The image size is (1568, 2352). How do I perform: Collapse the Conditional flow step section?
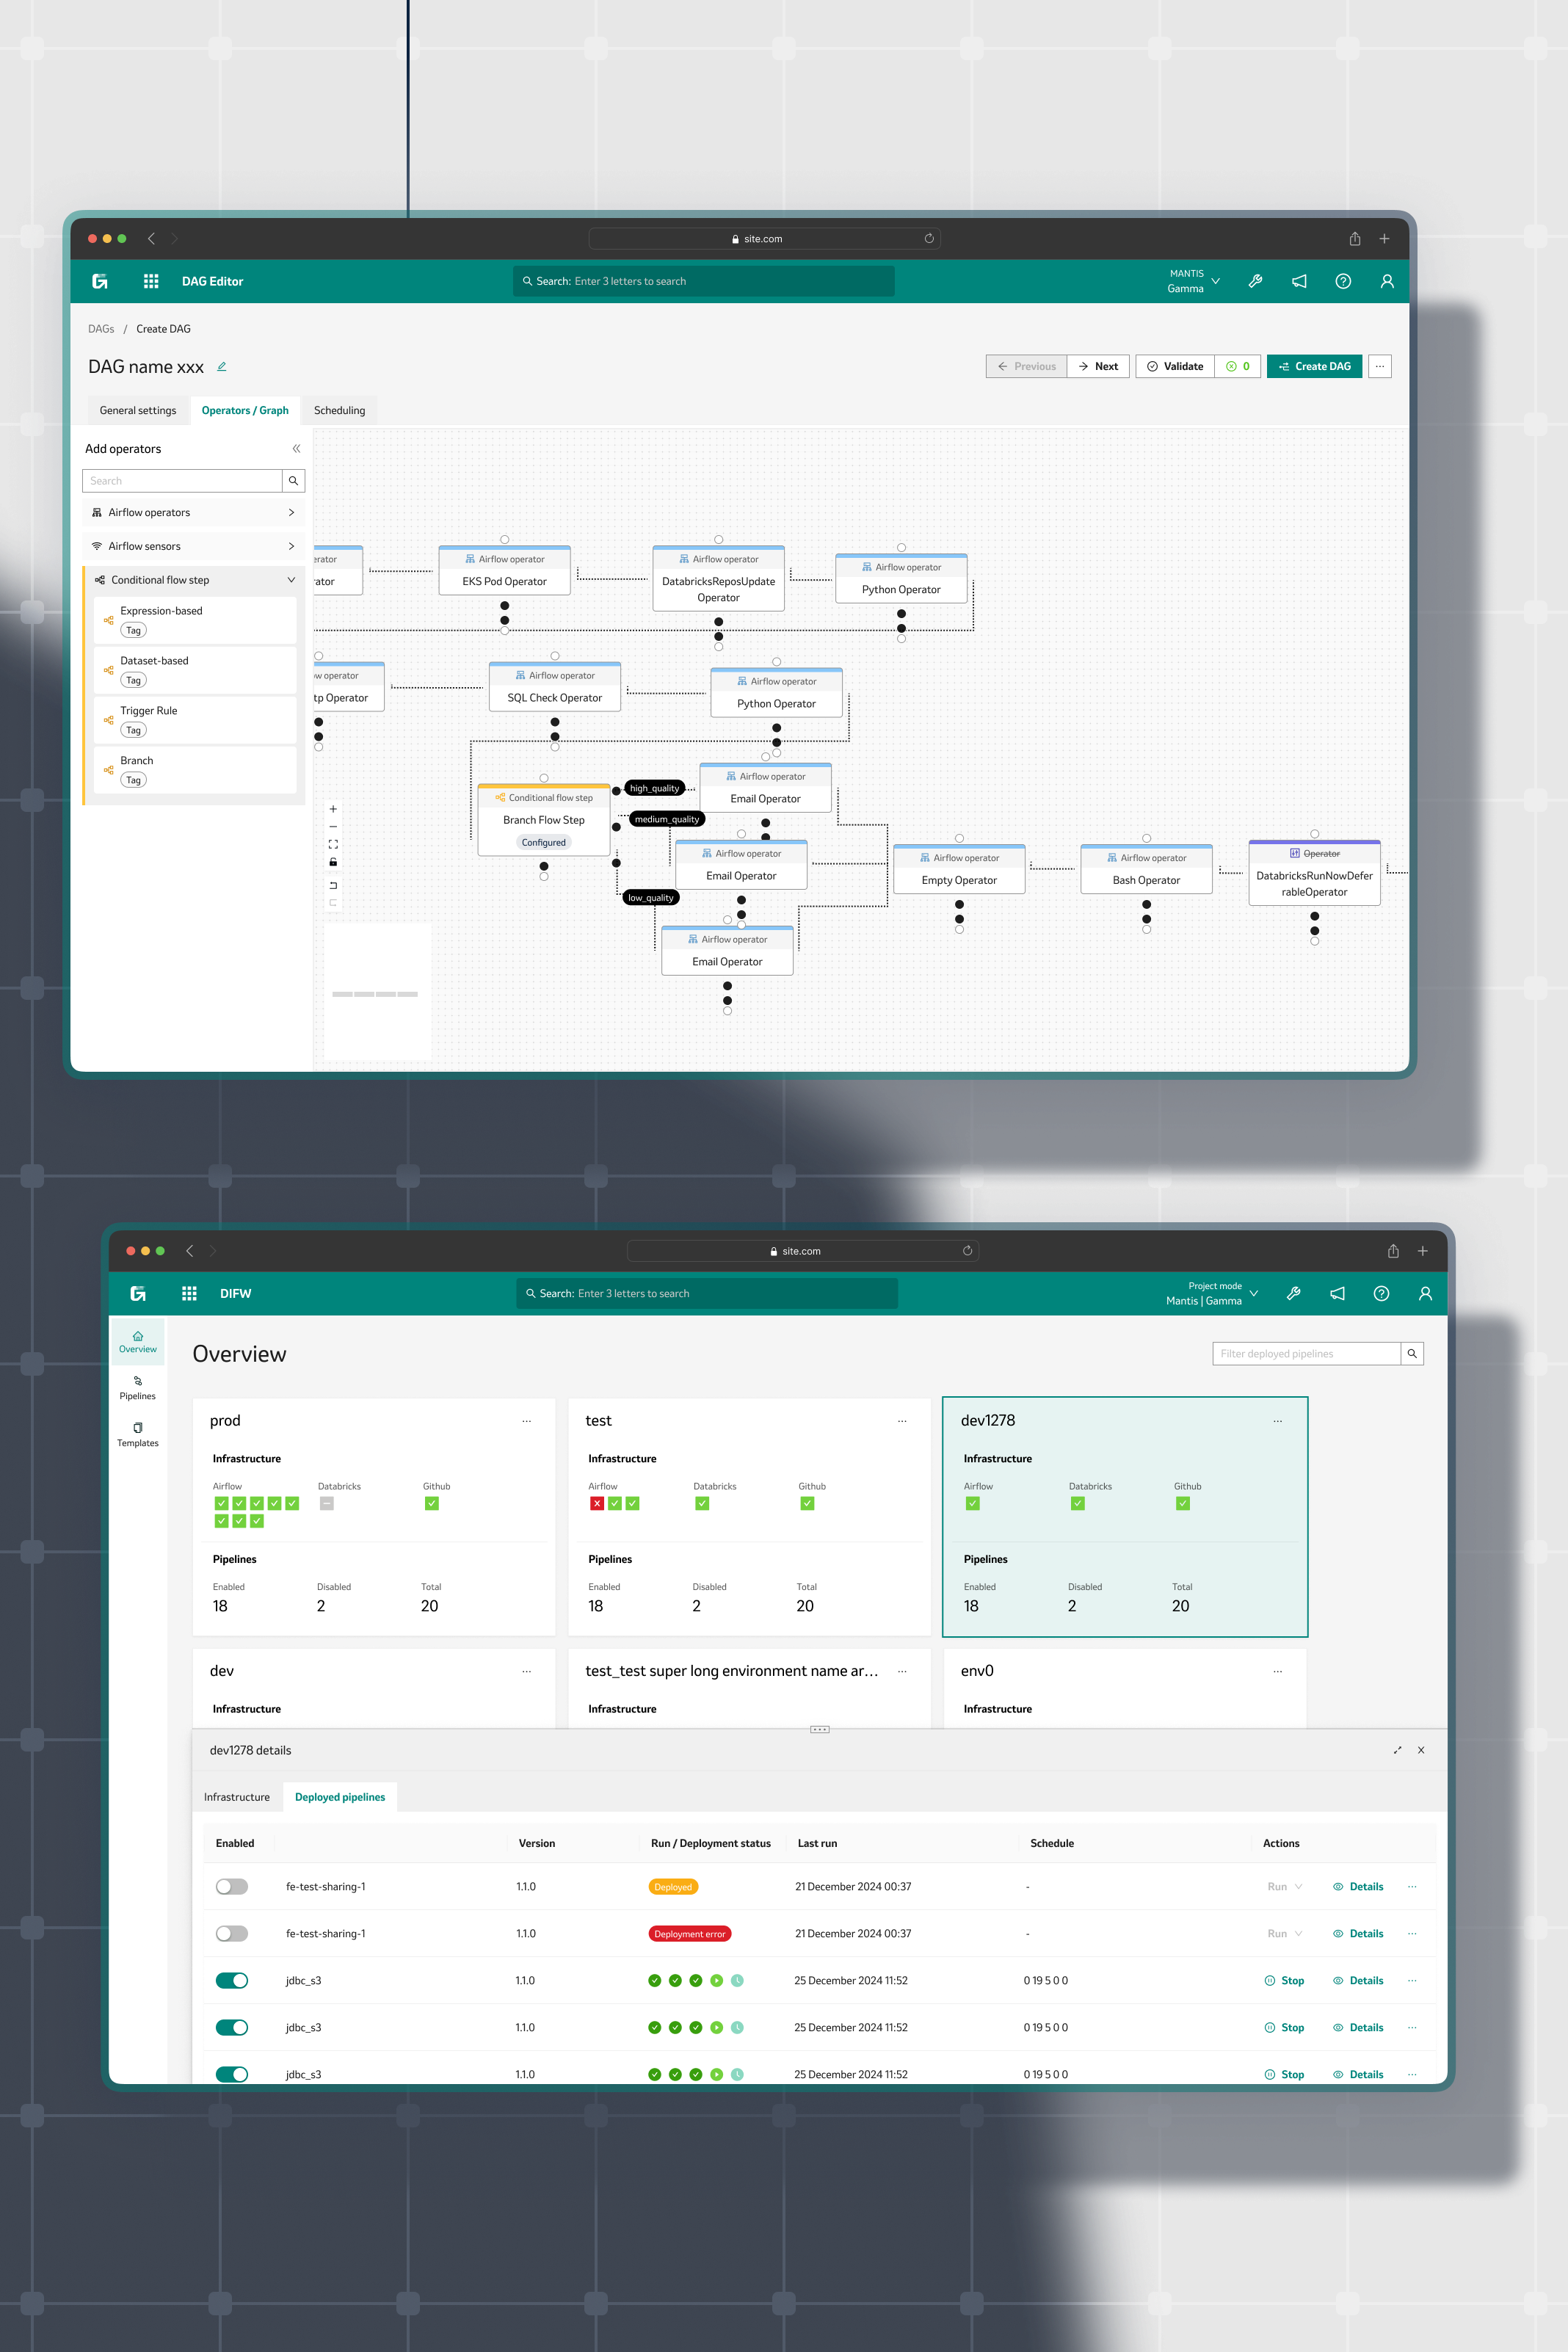(x=291, y=580)
